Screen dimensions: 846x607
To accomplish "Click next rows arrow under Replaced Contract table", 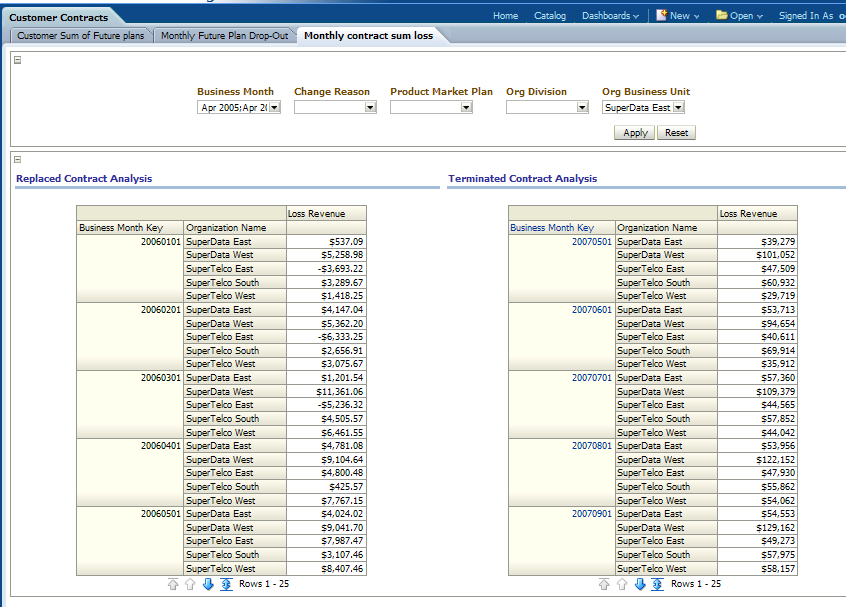I will pos(208,584).
